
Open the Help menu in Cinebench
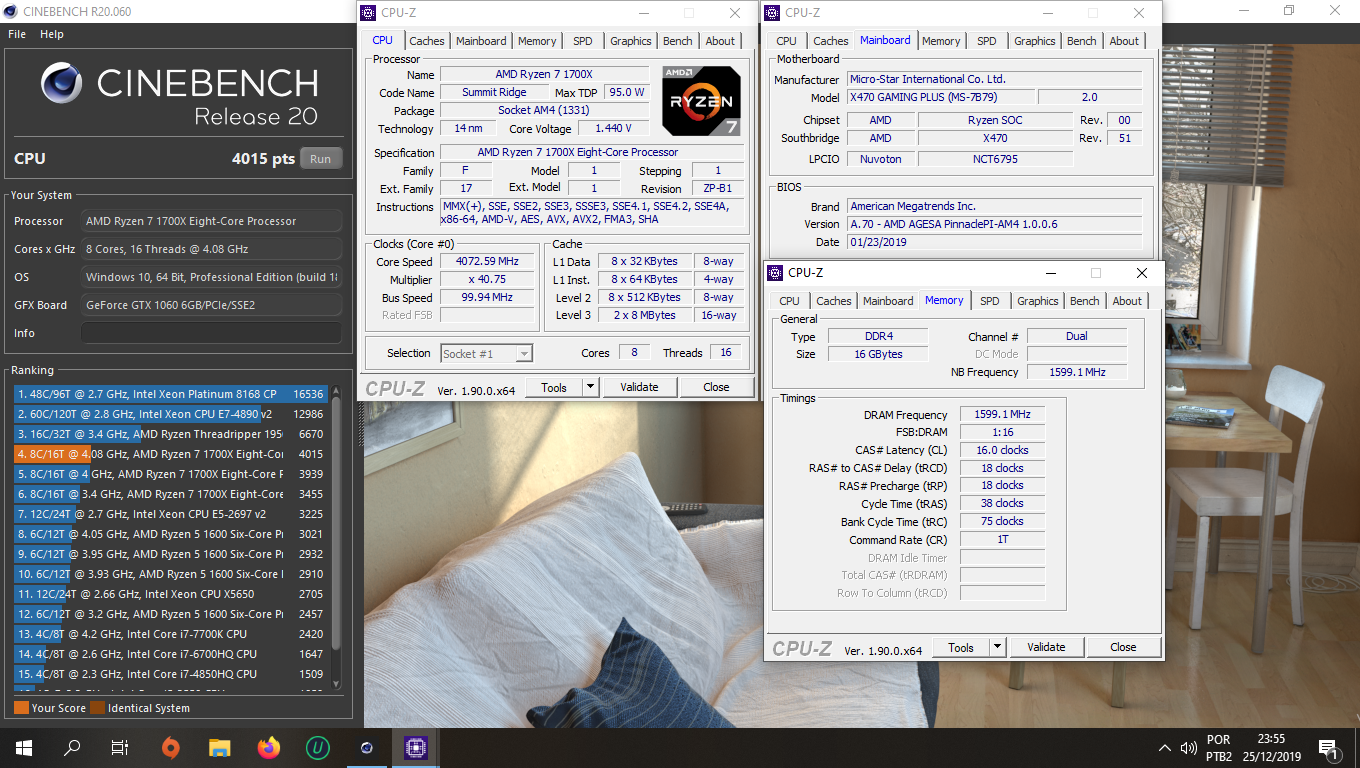[52, 34]
